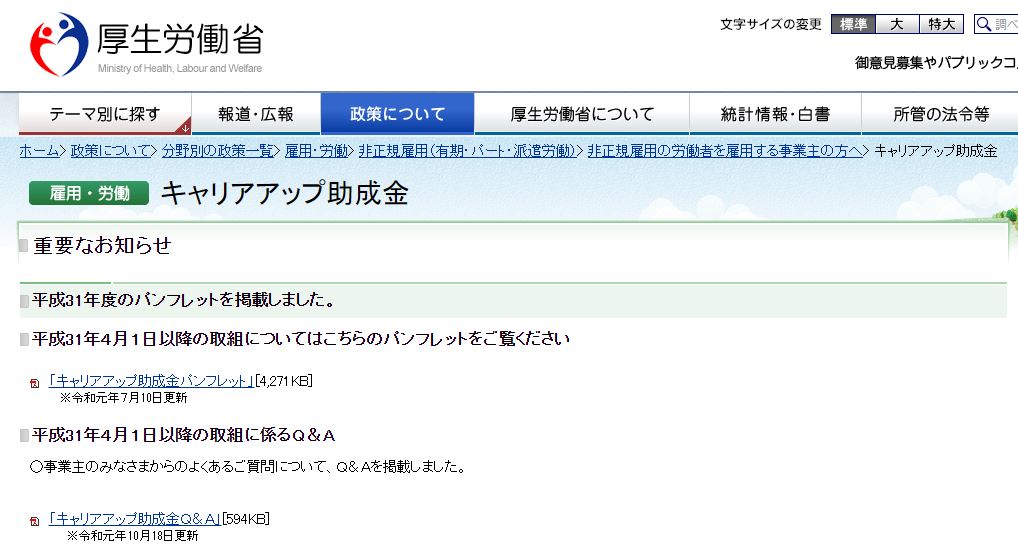Open PDF icon beside キャリアアップ助成金パンフレット

coord(35,383)
